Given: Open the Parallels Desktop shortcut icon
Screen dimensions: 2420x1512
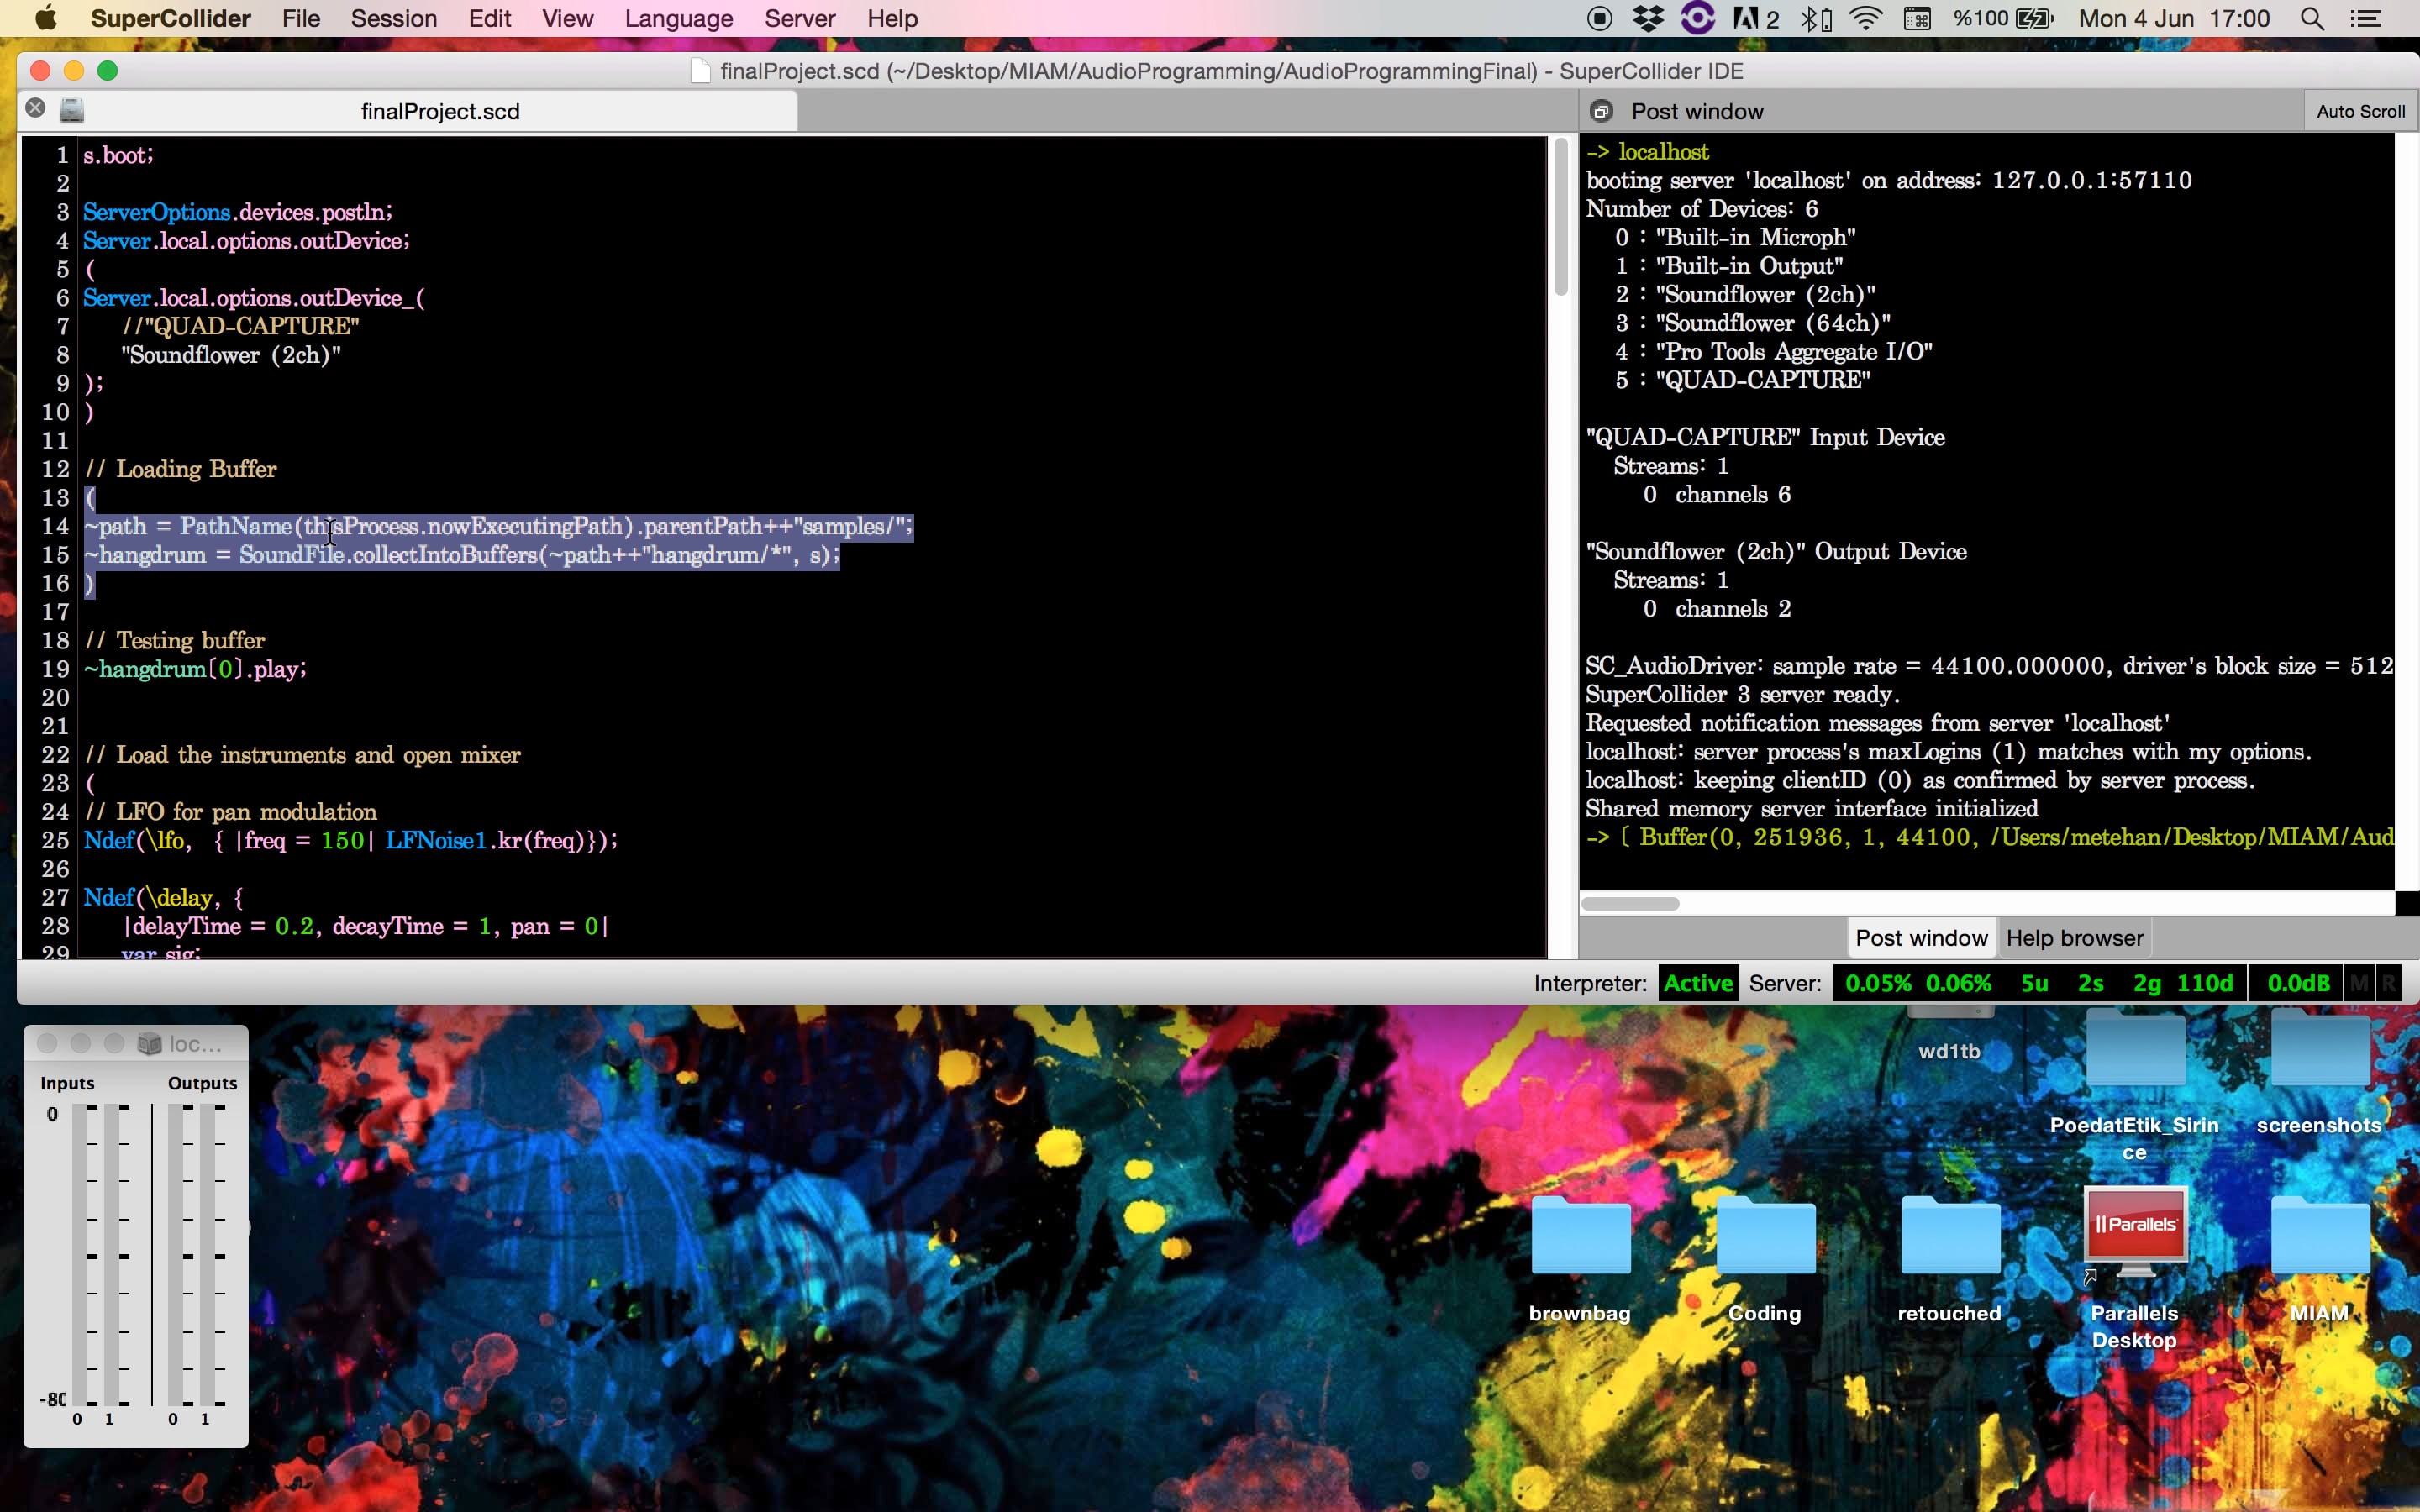Looking at the screenshot, I should (x=2135, y=1232).
